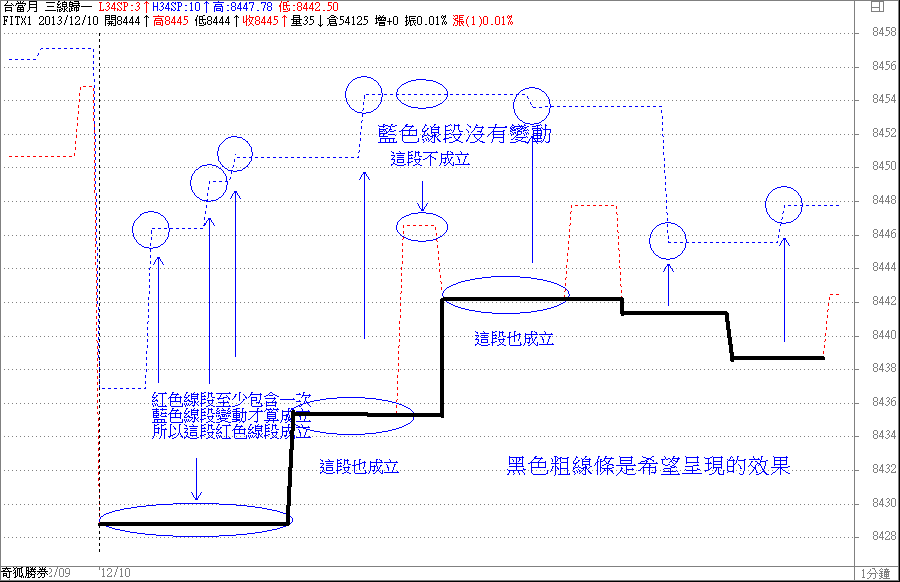Click the '12/10 date marker on time axis
900x582 pixels.
[115, 573]
